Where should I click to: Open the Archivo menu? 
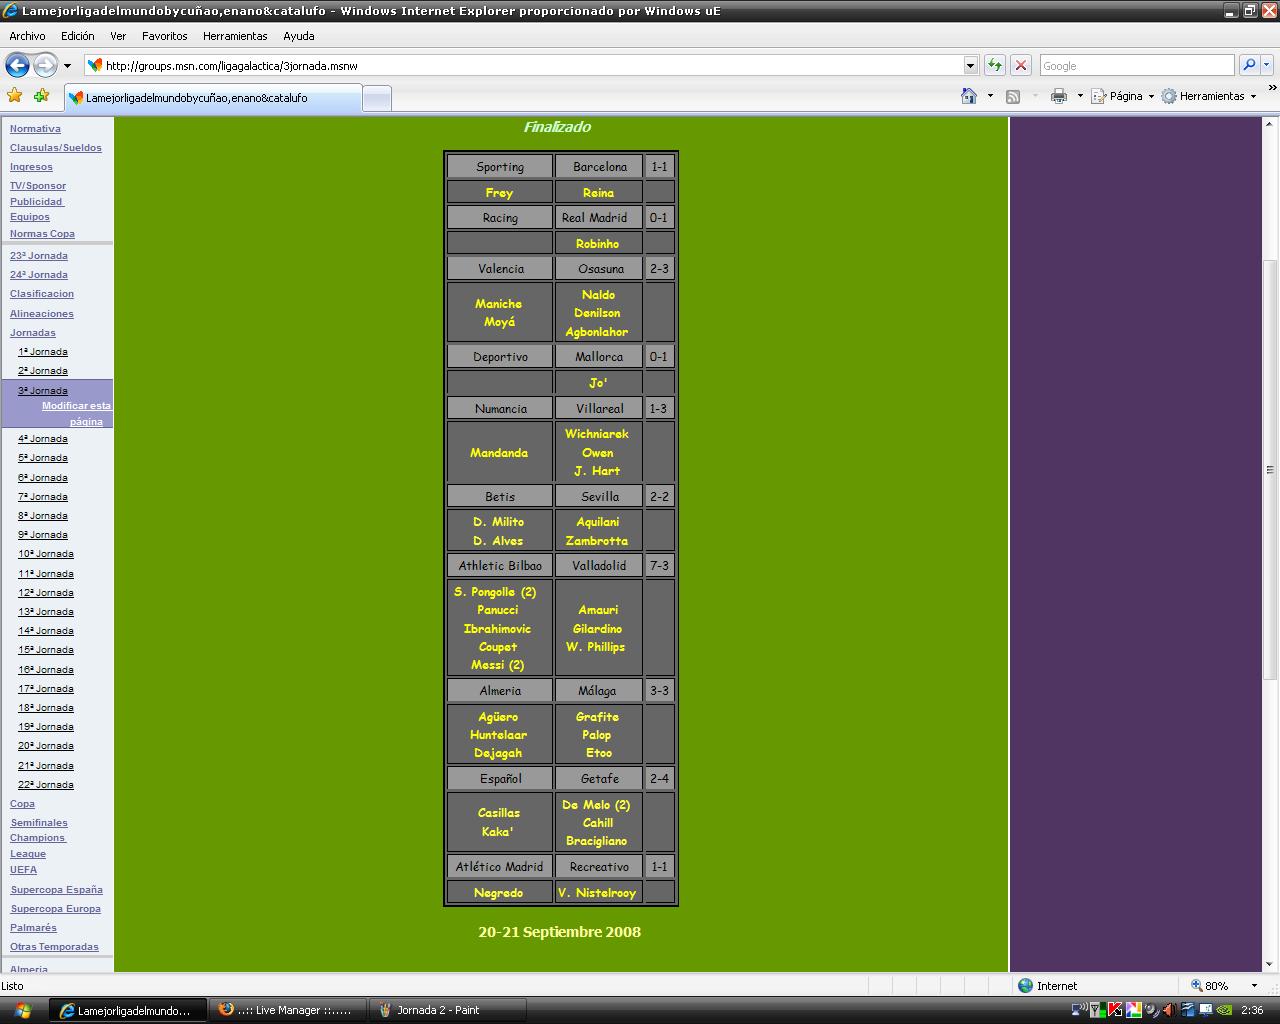[x=27, y=36]
